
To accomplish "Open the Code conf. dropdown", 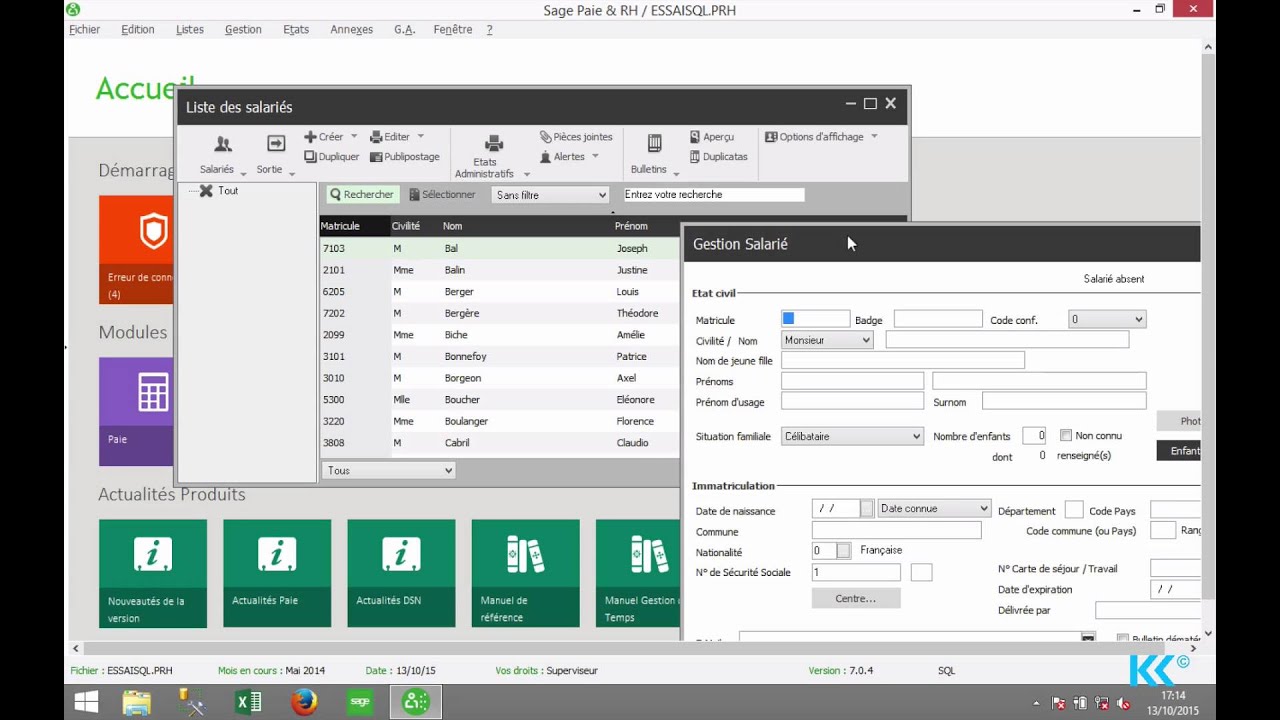I will point(1106,320).
